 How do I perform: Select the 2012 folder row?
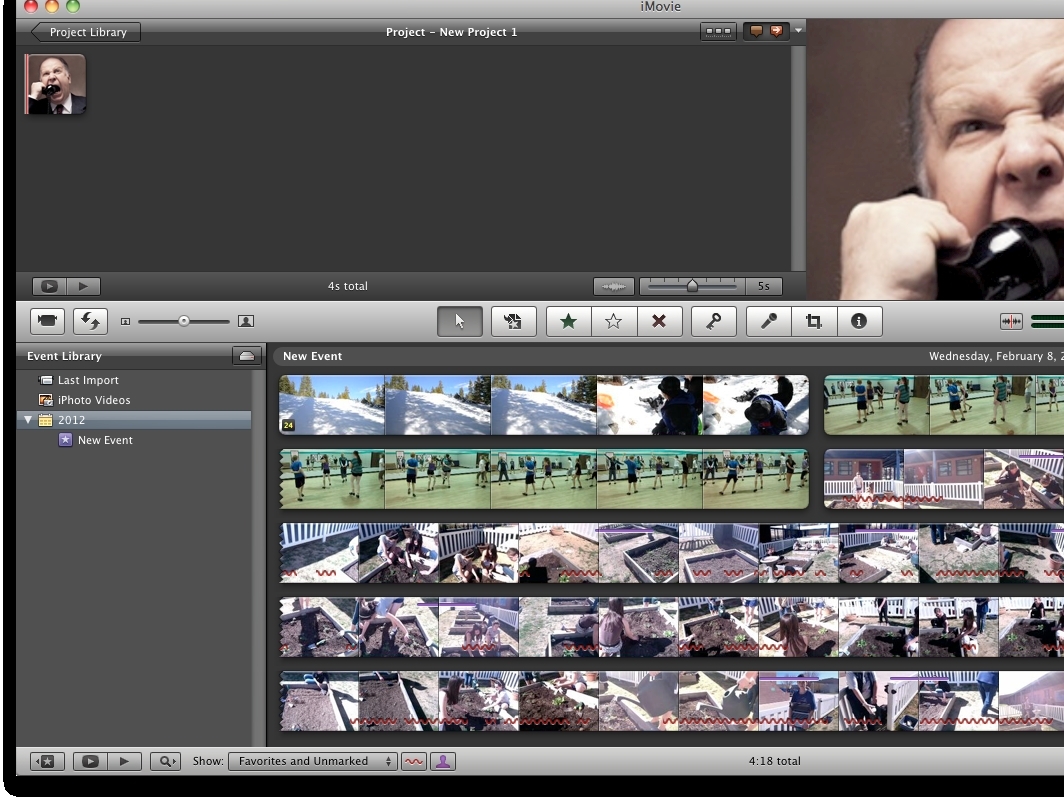click(134, 420)
